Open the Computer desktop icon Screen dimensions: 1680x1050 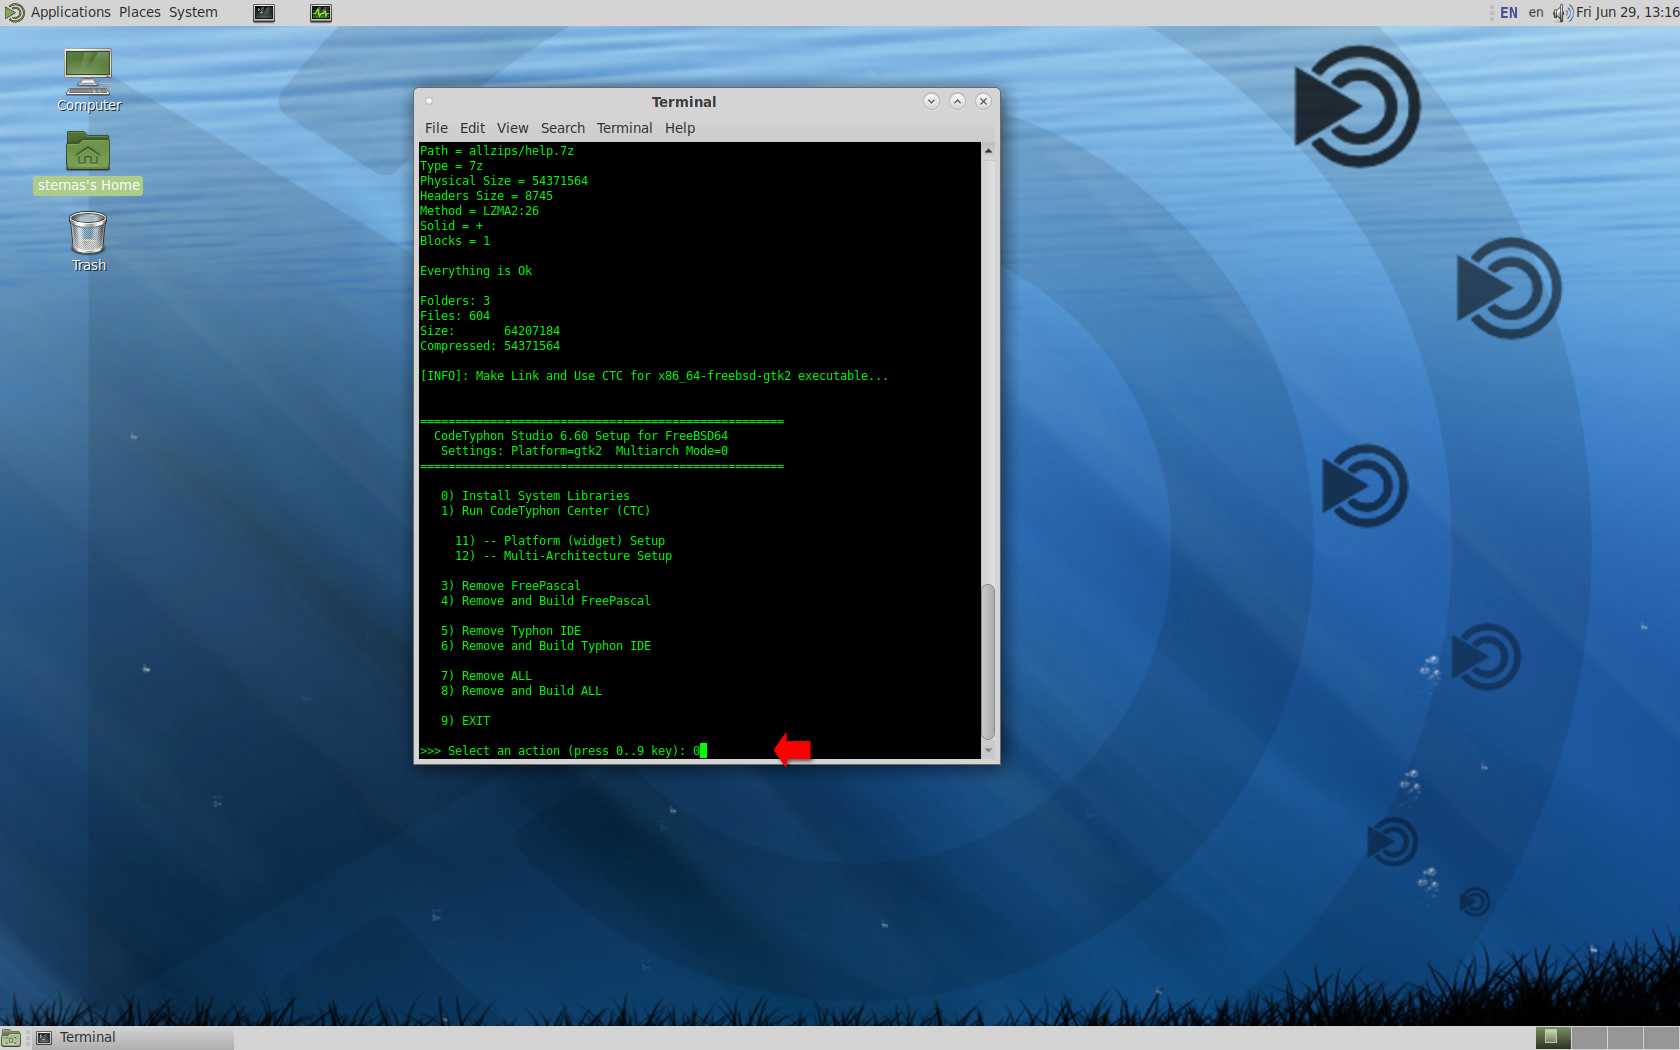click(88, 80)
